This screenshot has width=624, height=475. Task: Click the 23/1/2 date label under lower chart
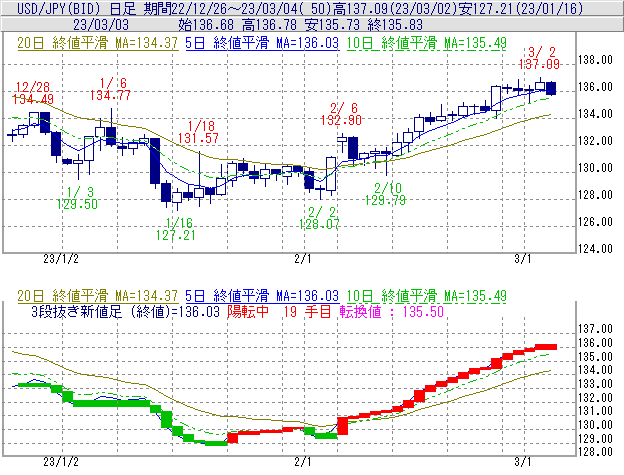[x=61, y=462]
